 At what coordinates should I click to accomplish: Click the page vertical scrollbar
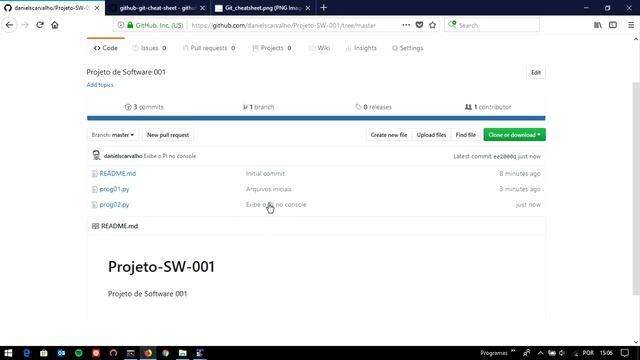(x=636, y=188)
